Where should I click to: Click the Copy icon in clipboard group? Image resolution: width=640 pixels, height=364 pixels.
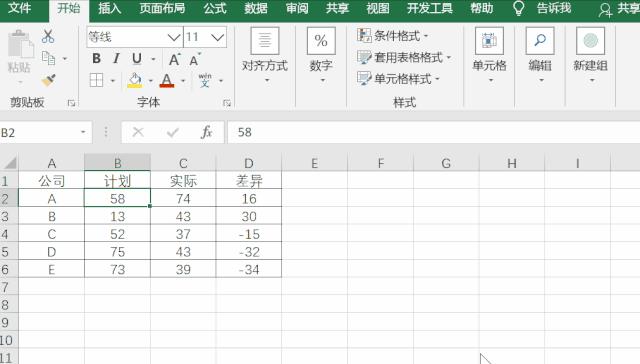coord(49,58)
